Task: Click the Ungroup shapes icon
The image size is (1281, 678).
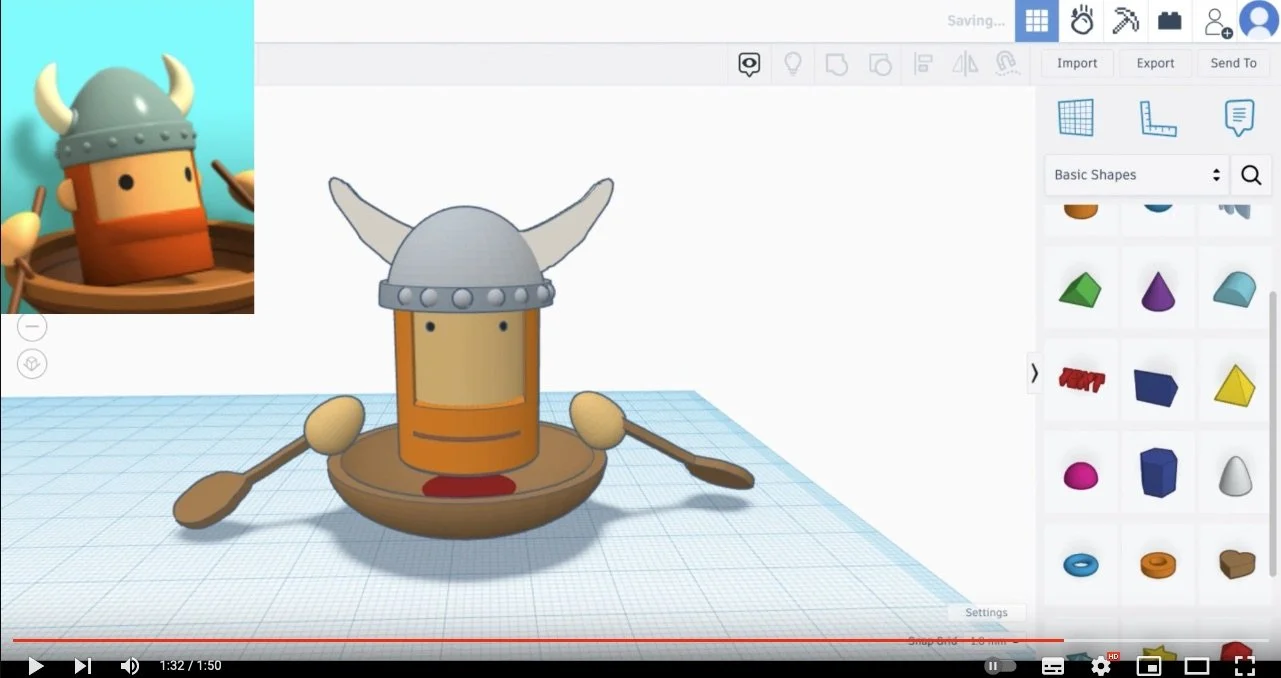Action: (x=880, y=65)
